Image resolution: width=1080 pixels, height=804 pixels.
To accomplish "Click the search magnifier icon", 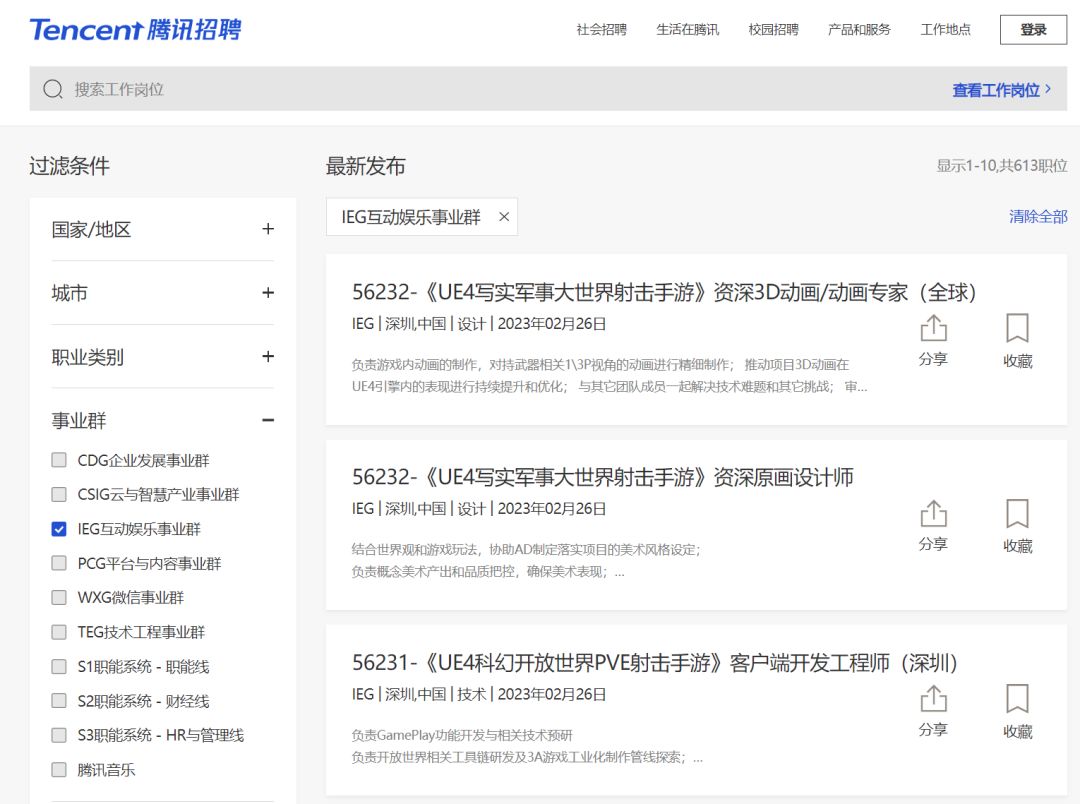I will [53, 89].
